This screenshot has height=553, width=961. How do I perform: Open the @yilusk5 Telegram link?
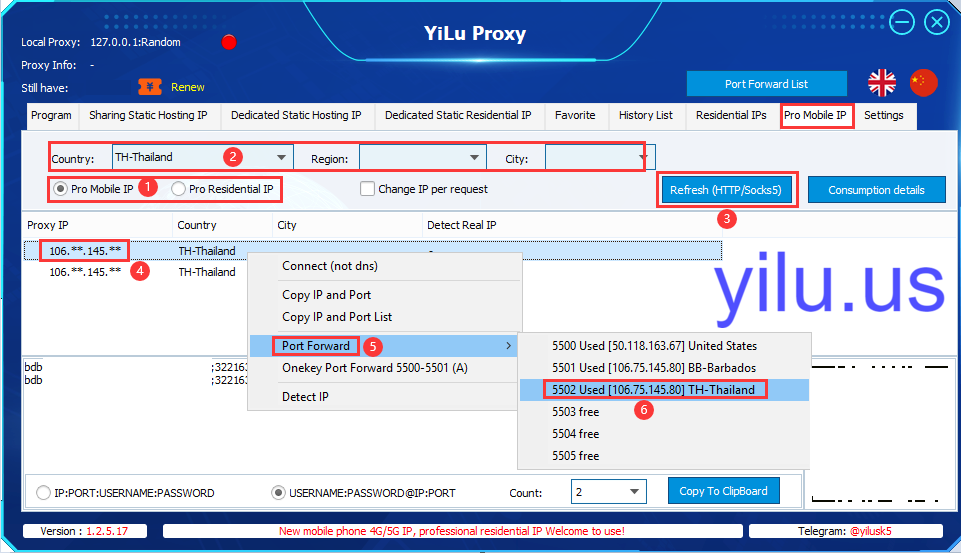click(x=871, y=531)
